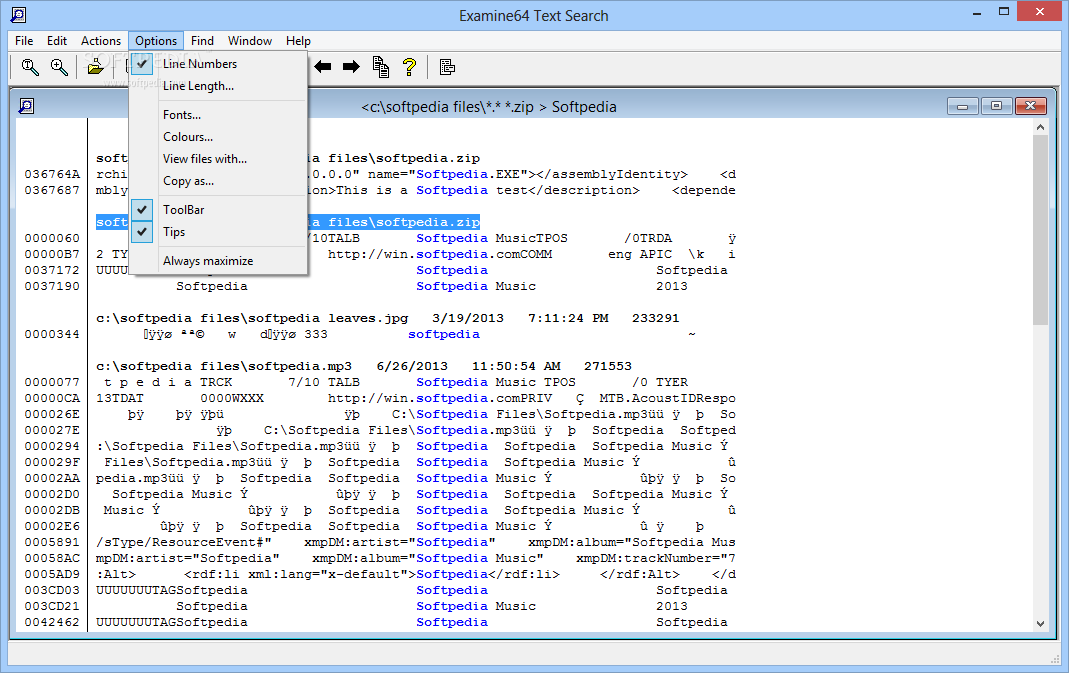Click line number 00000CA
The width and height of the screenshot is (1069, 673).
pyautogui.click(x=52, y=398)
